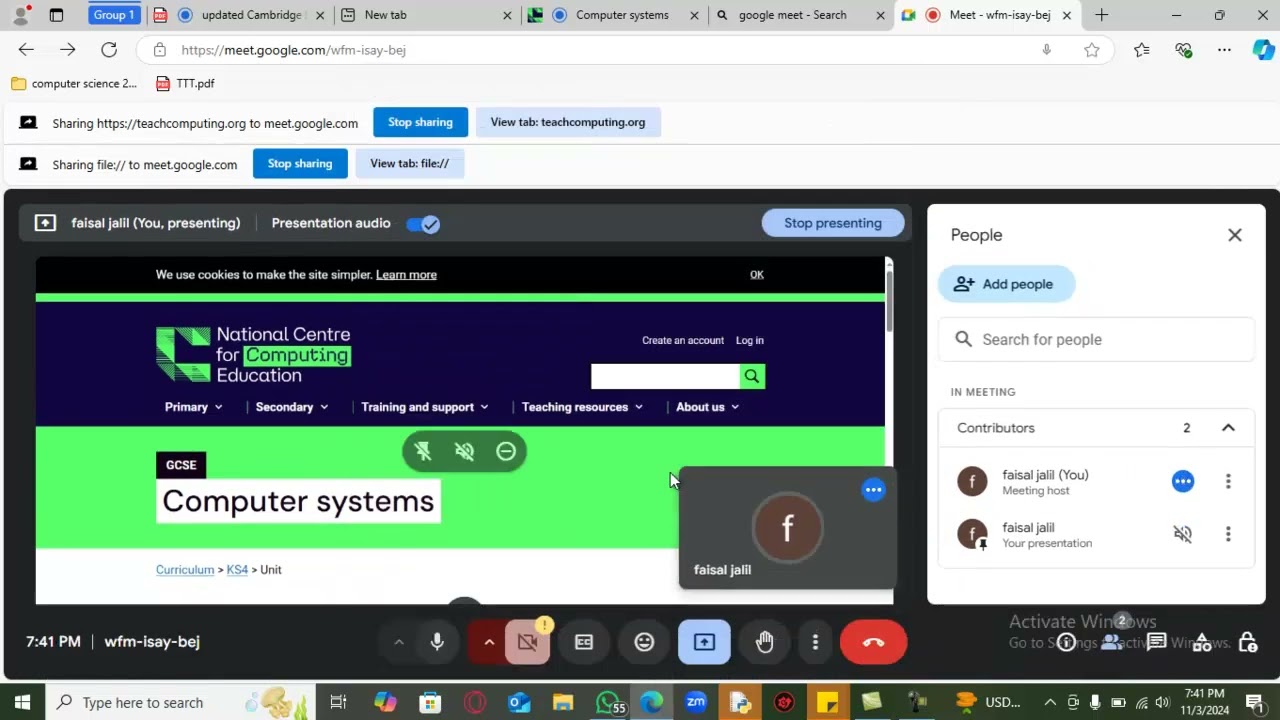Open Primary dropdown menu on site
Image resolution: width=1280 pixels, height=720 pixels.
(x=194, y=407)
